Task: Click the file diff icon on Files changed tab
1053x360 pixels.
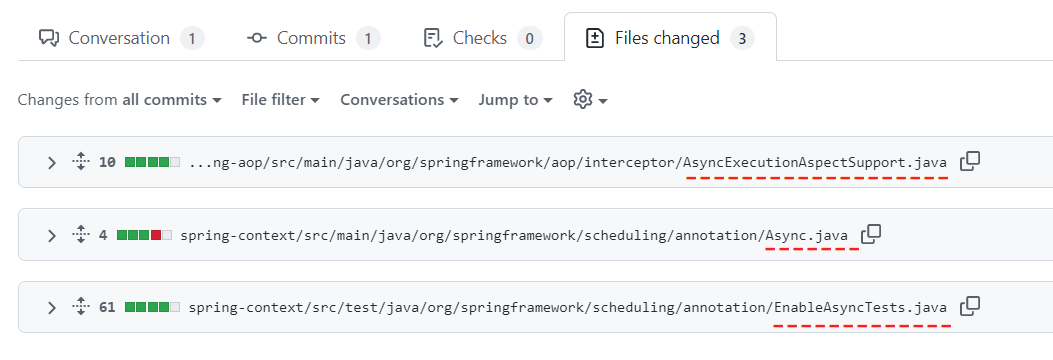Action: [595, 38]
